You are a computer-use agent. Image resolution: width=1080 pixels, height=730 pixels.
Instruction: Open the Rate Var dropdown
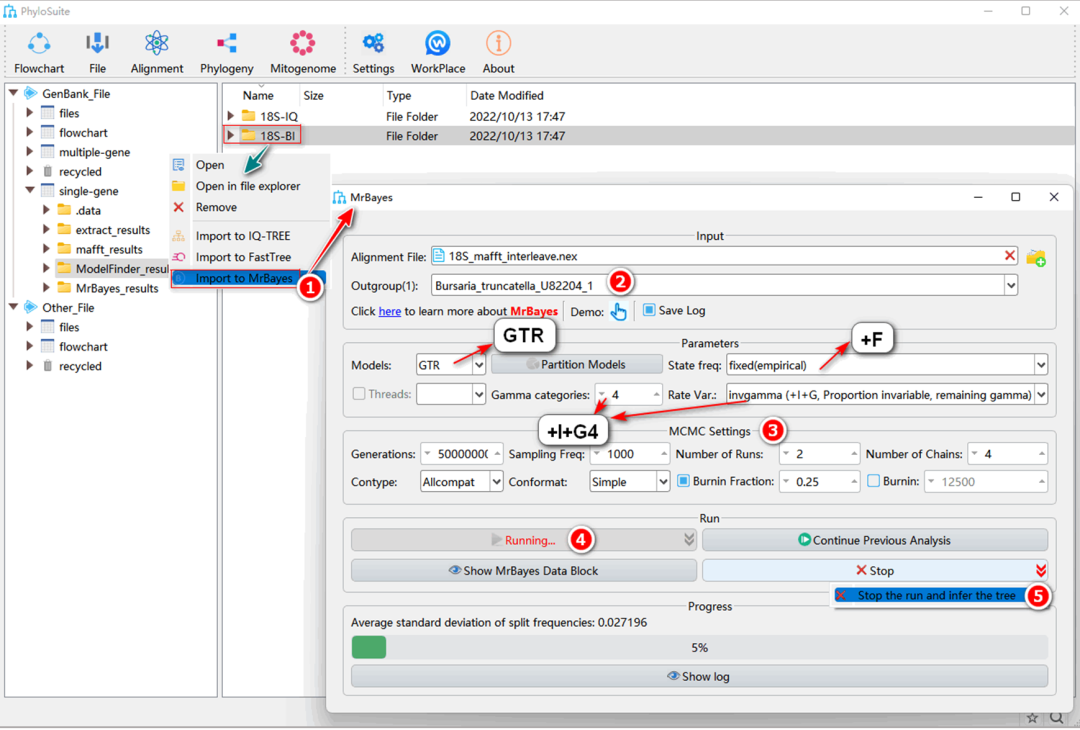pyautogui.click(x=1041, y=395)
